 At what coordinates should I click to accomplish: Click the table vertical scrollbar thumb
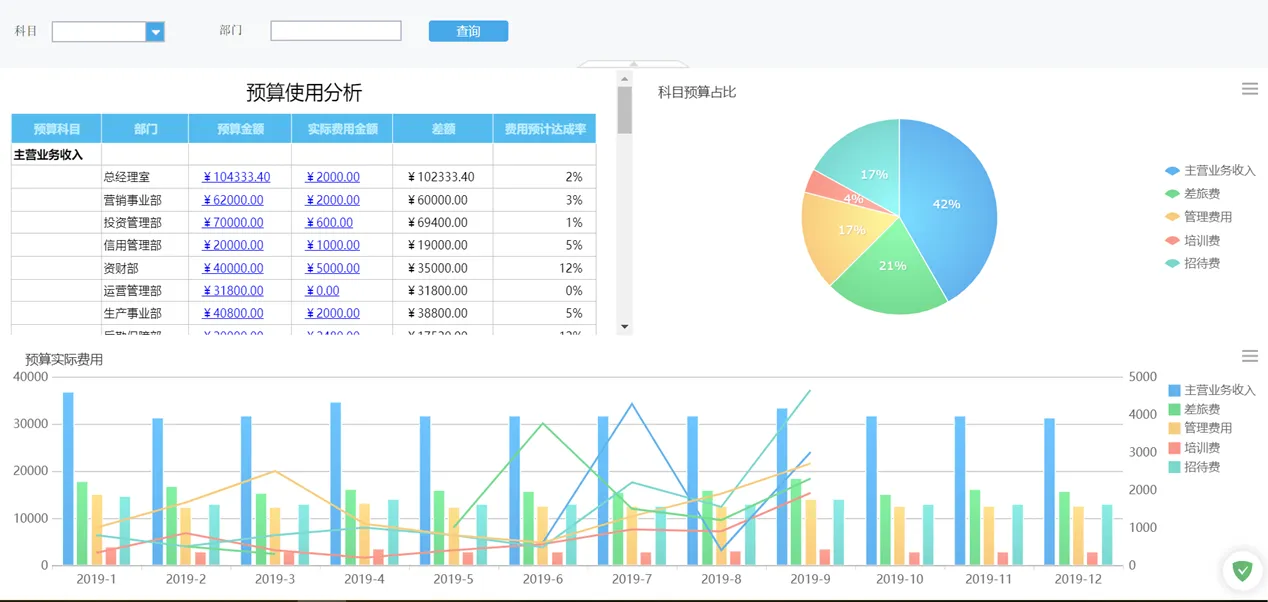pos(625,110)
